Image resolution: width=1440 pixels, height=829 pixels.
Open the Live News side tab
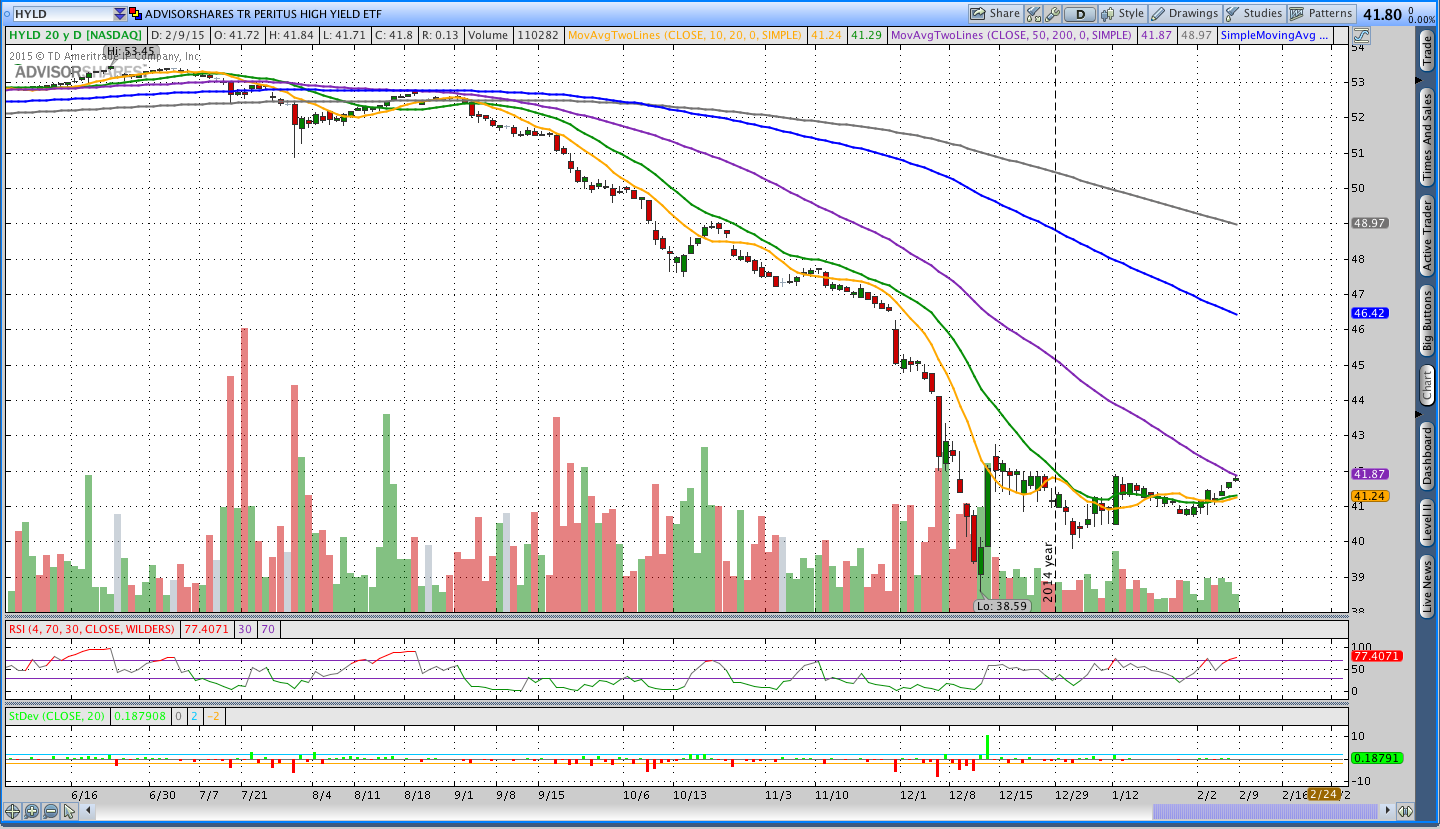point(1427,587)
